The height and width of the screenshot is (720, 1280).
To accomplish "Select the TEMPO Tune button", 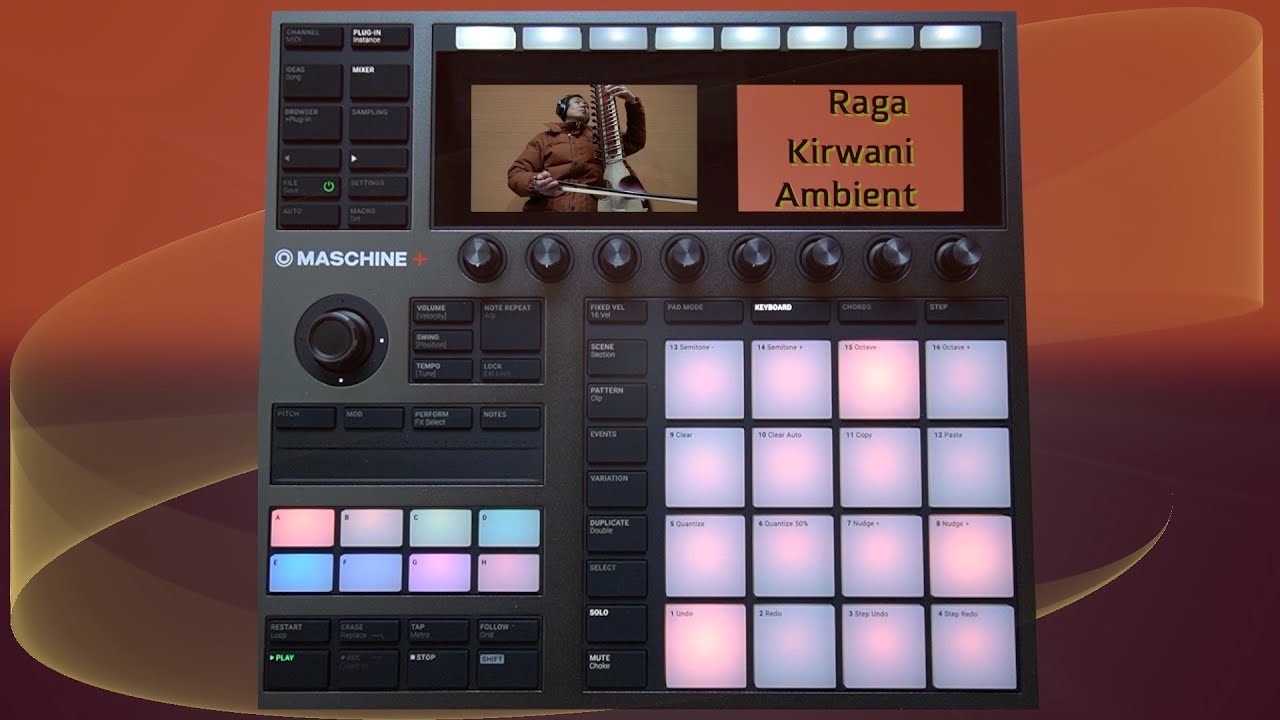I will tap(442, 370).
